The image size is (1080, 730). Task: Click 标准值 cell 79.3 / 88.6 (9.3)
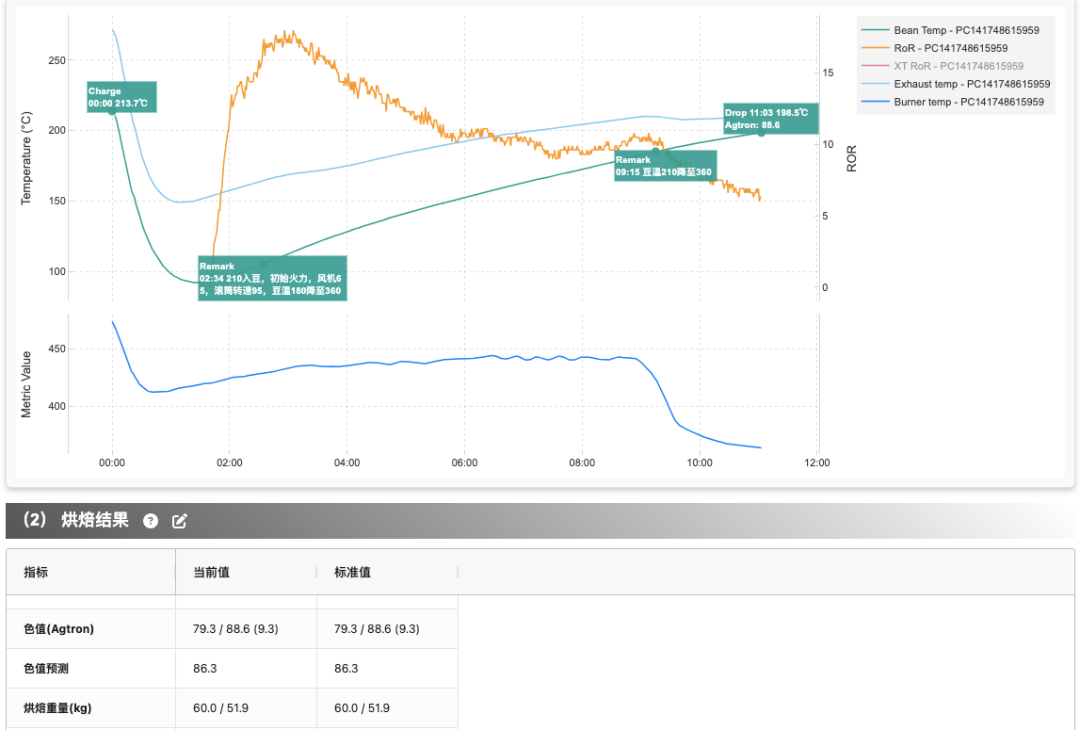pyautogui.click(x=387, y=629)
